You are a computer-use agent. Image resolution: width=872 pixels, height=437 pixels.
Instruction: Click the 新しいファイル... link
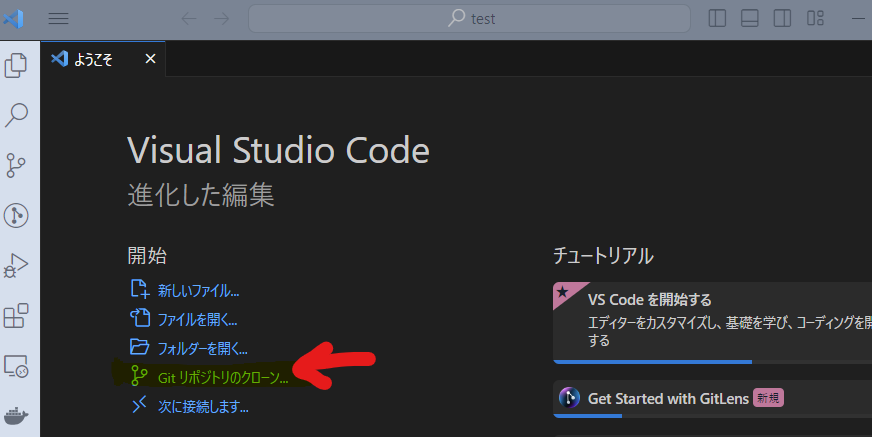tap(199, 291)
